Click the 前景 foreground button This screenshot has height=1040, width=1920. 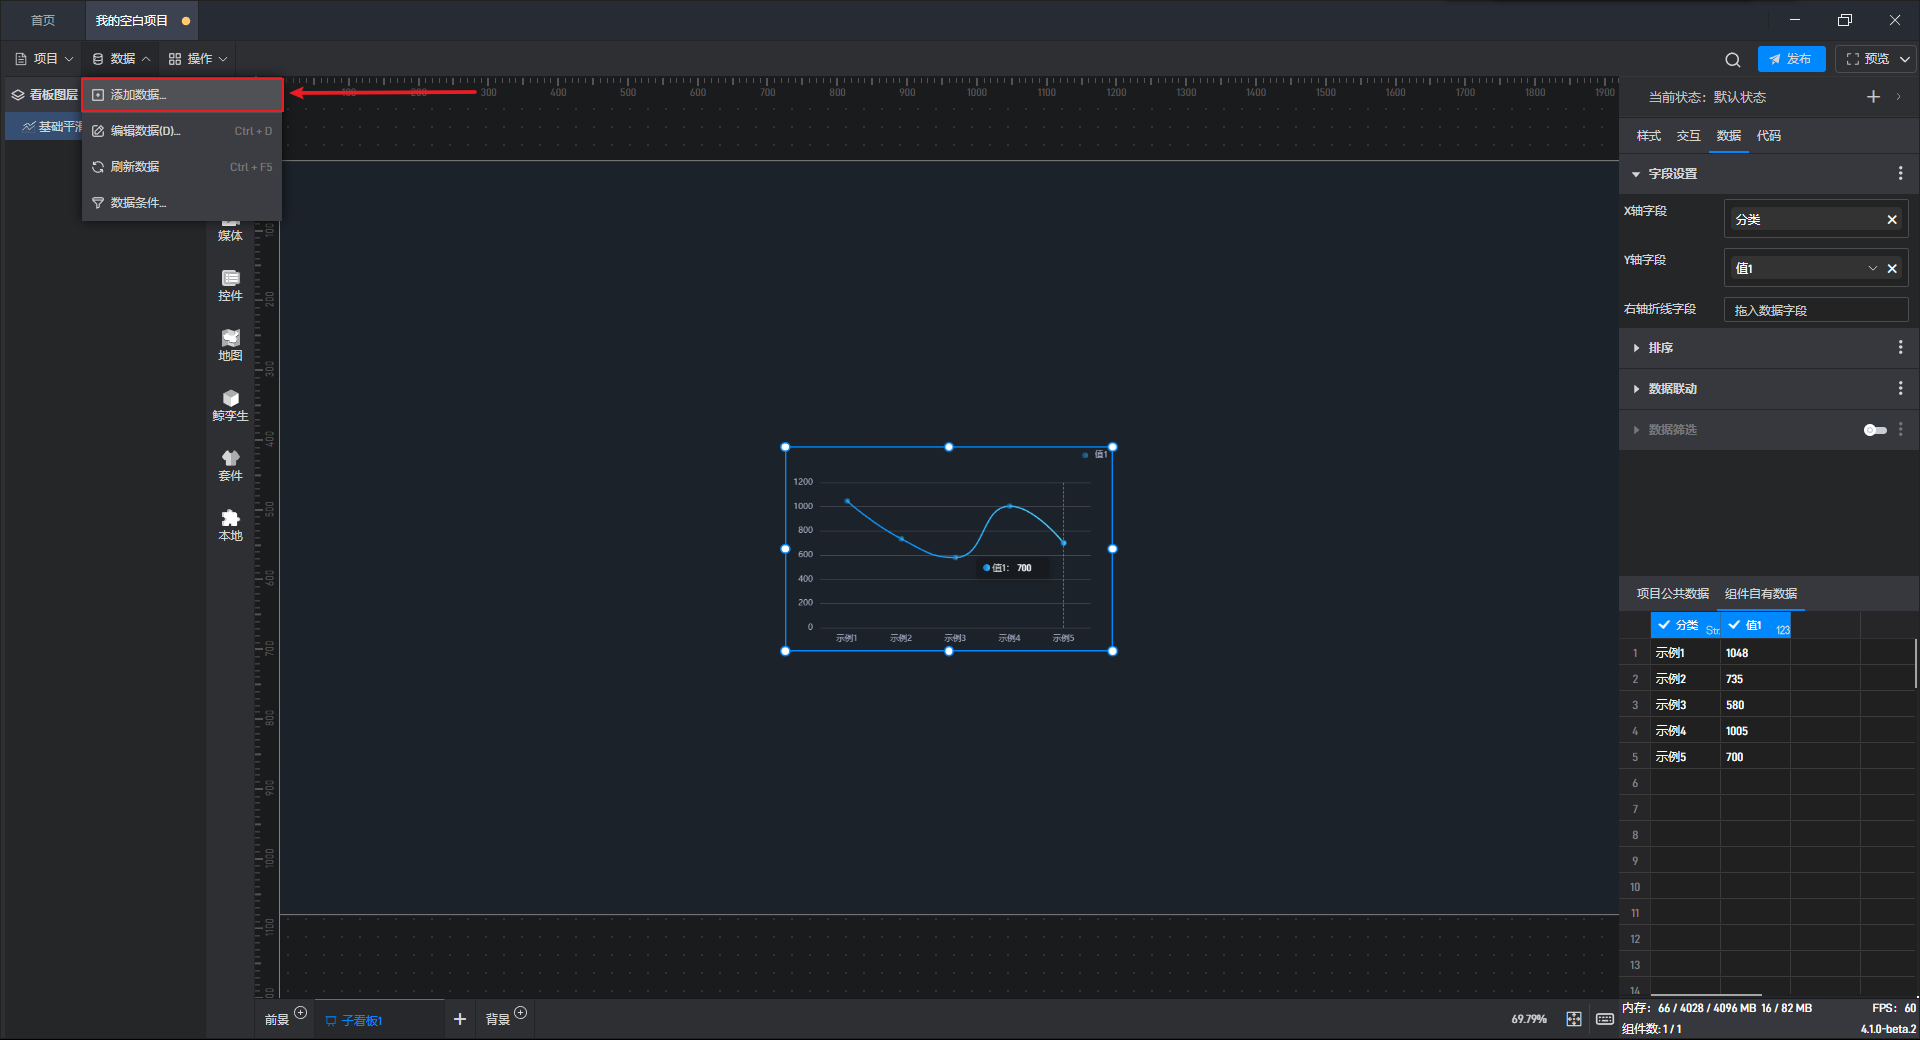pos(277,1020)
